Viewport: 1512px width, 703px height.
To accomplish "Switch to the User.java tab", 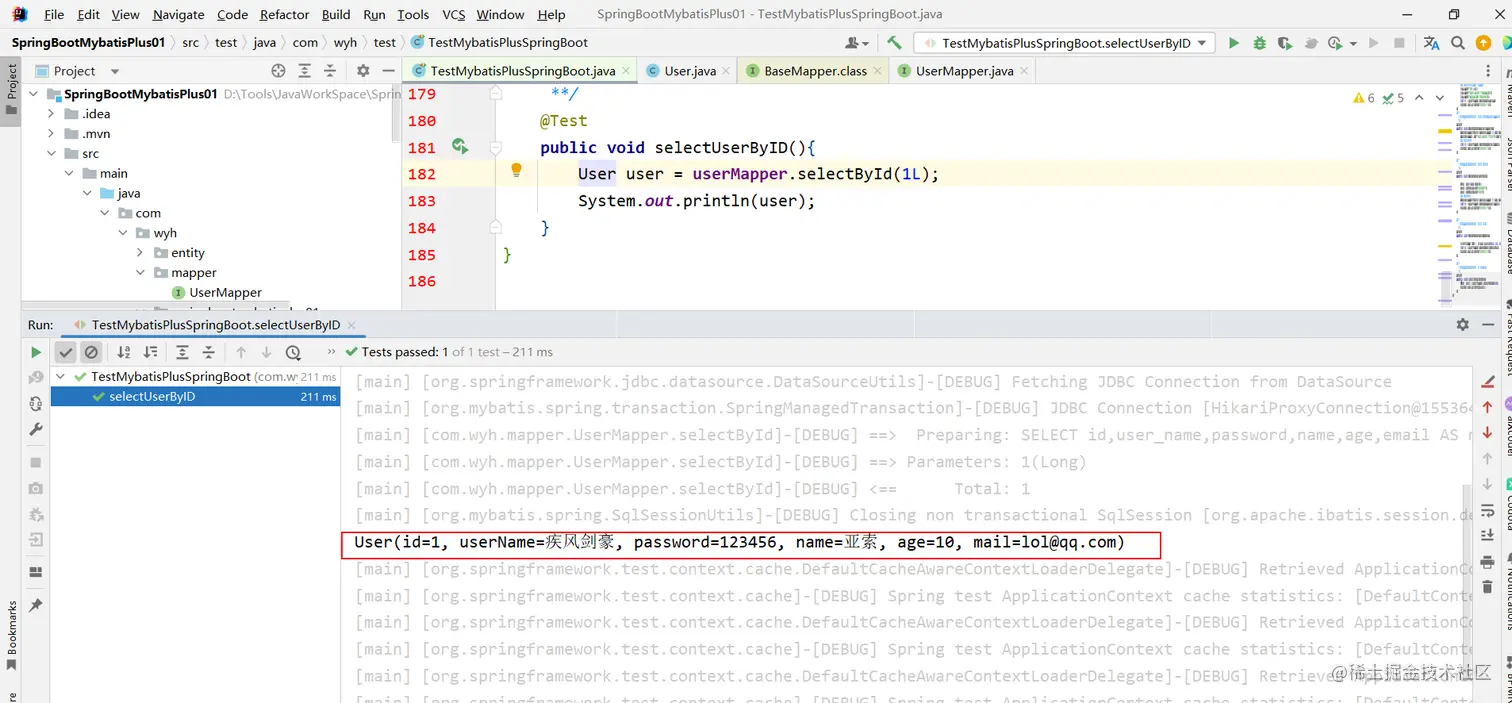I will 690,71.
